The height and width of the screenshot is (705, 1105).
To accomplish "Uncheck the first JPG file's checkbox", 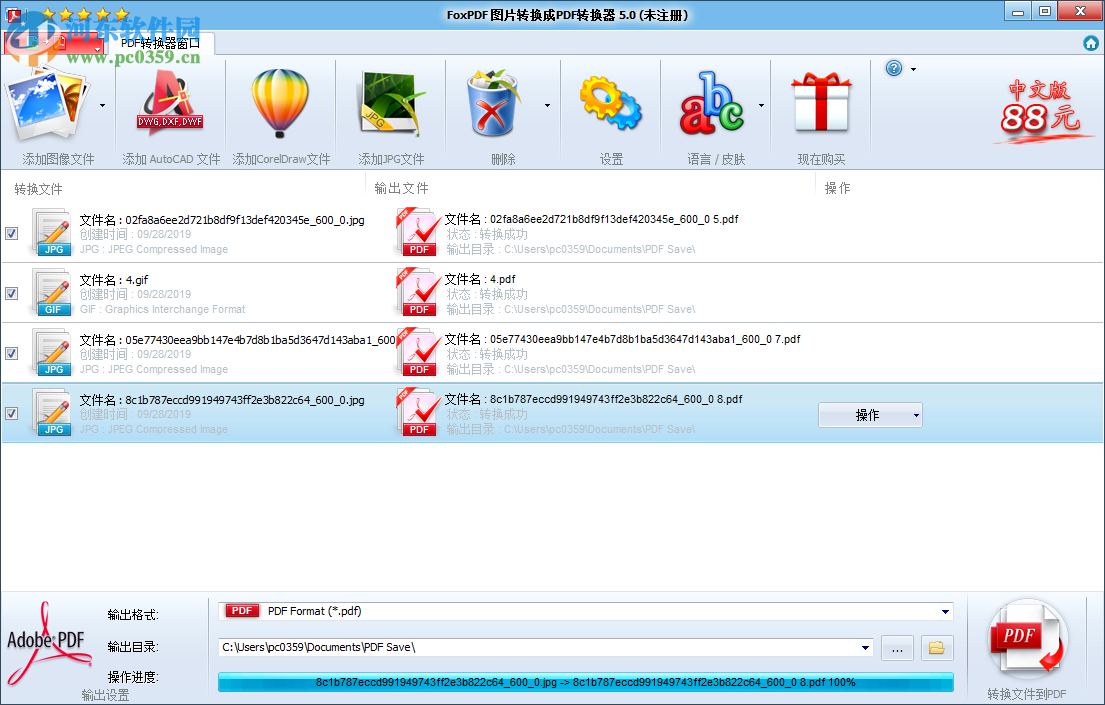I will point(12,233).
